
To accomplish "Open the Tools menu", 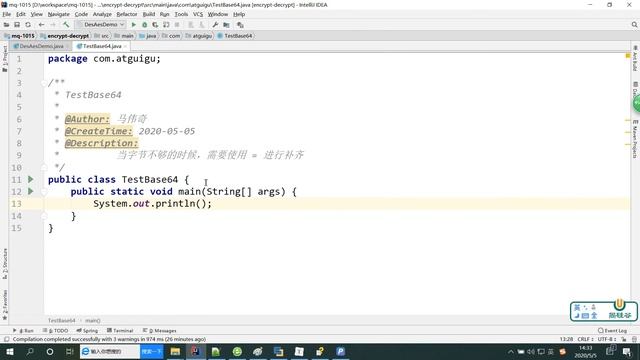I will [181, 14].
